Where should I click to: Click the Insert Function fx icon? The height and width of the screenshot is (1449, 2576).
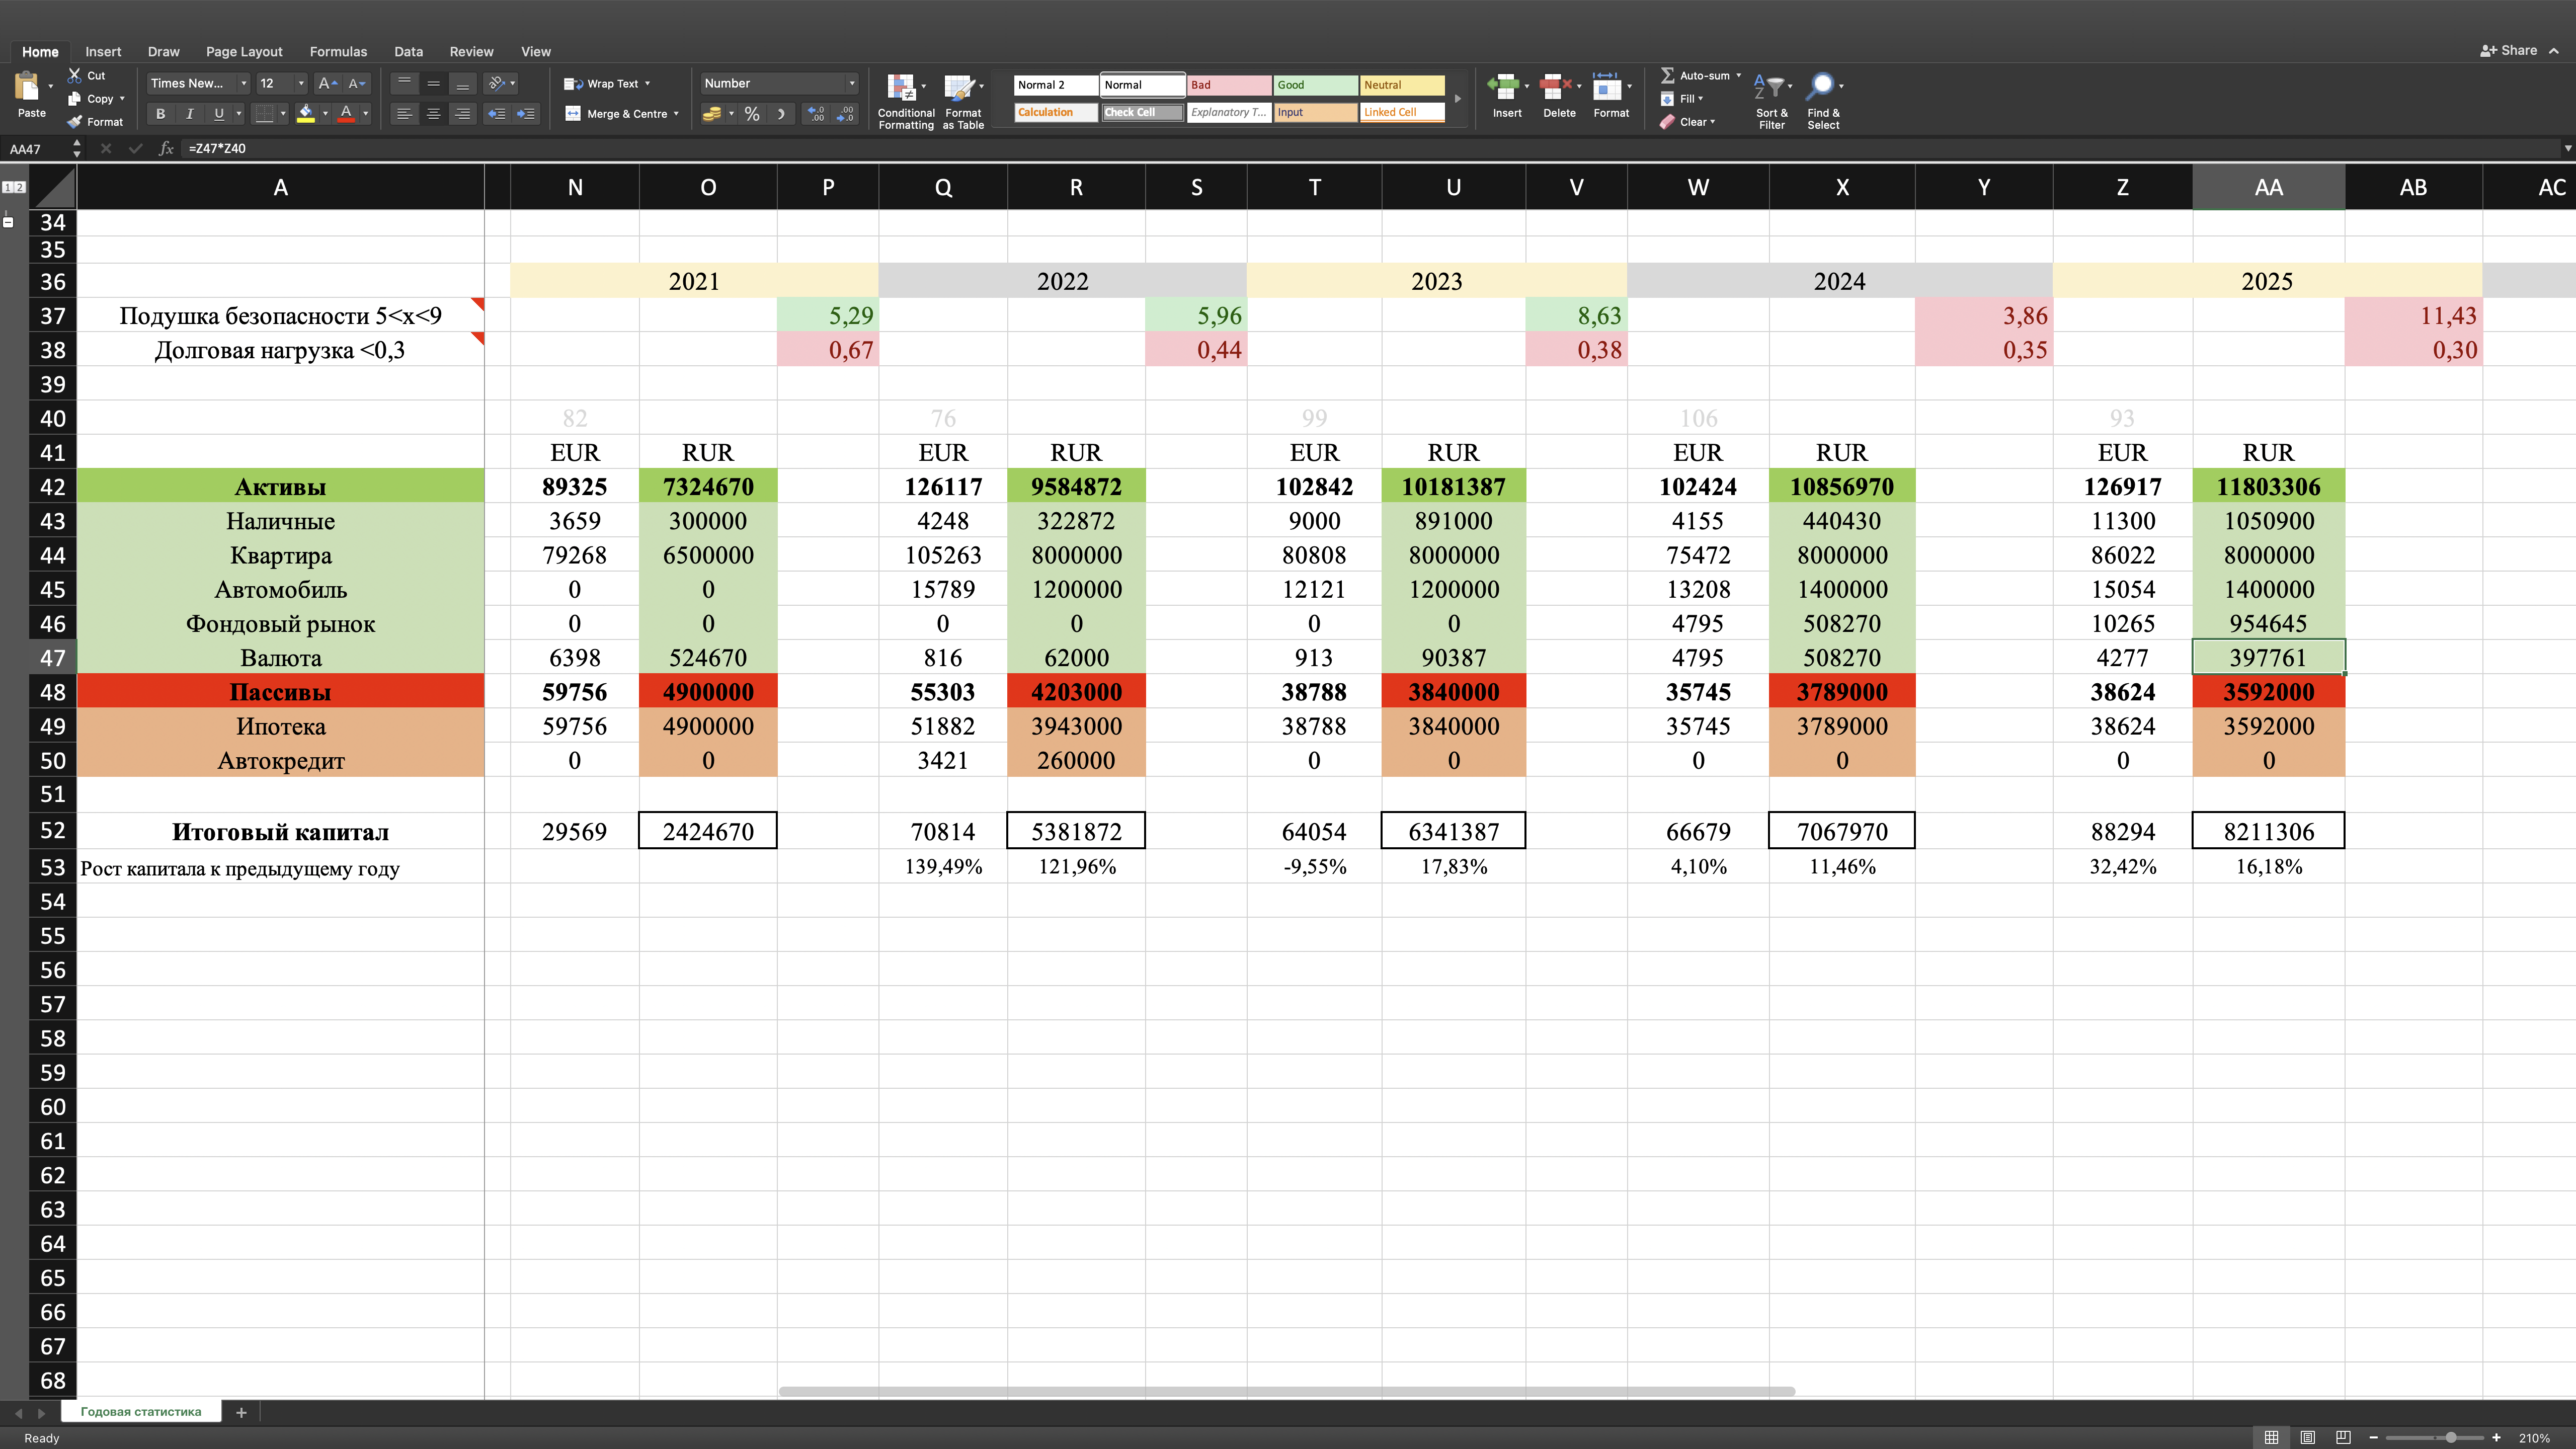tap(167, 148)
